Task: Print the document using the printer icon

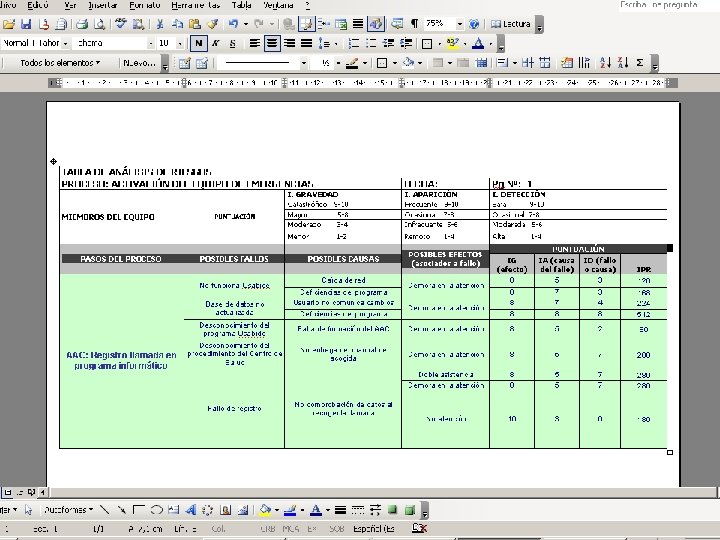Action: [x=83, y=24]
